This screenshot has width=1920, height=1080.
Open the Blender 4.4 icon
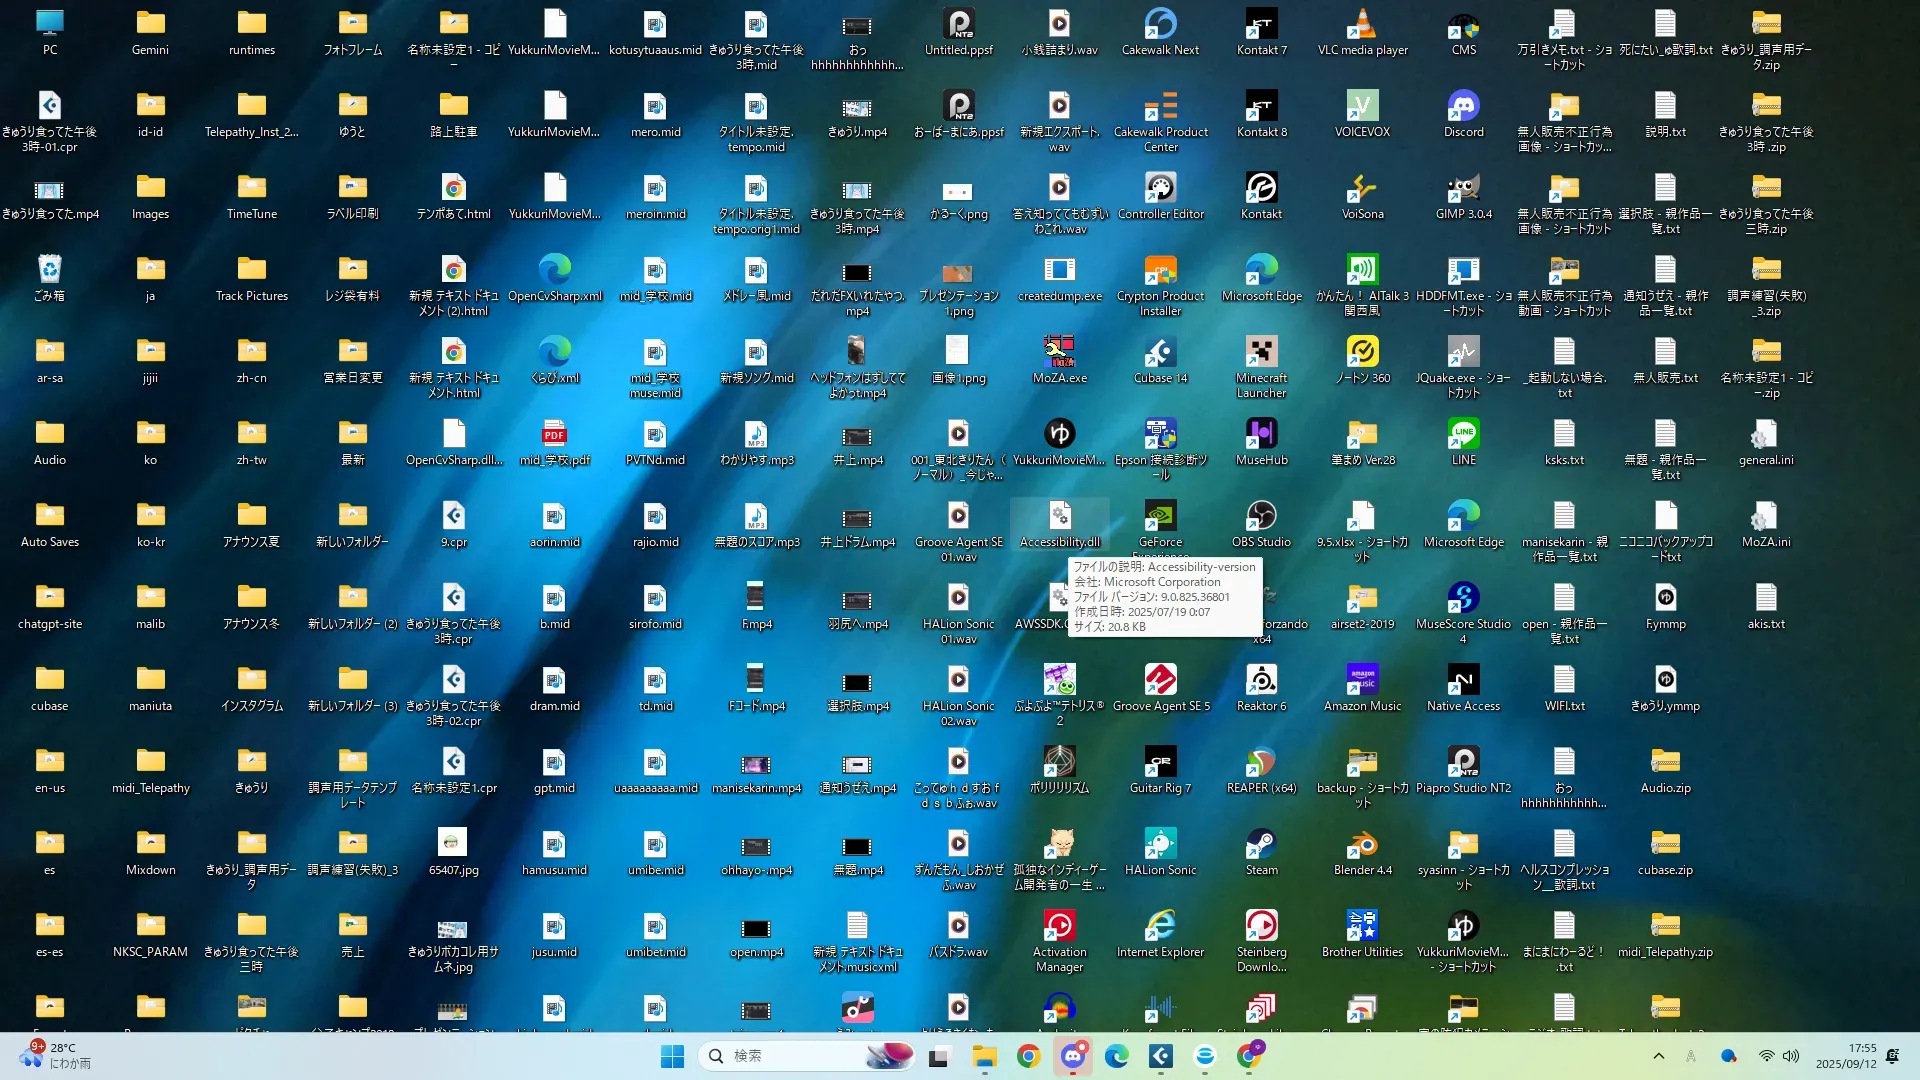(x=1362, y=845)
